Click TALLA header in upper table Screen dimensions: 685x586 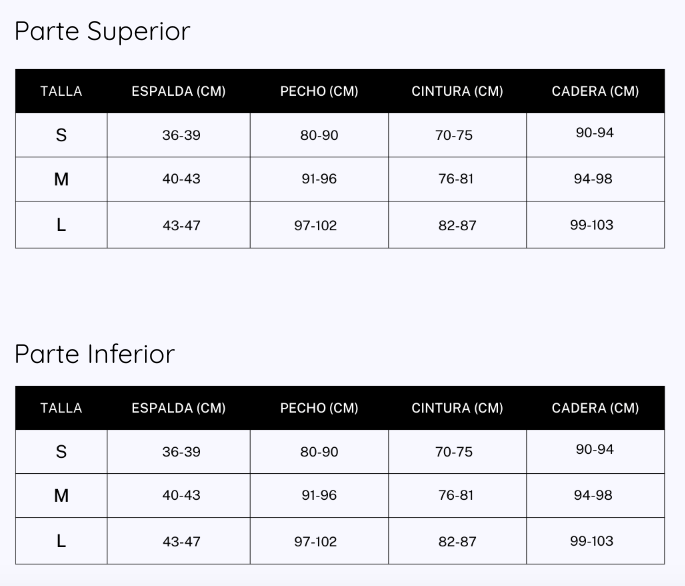[x=61, y=91]
